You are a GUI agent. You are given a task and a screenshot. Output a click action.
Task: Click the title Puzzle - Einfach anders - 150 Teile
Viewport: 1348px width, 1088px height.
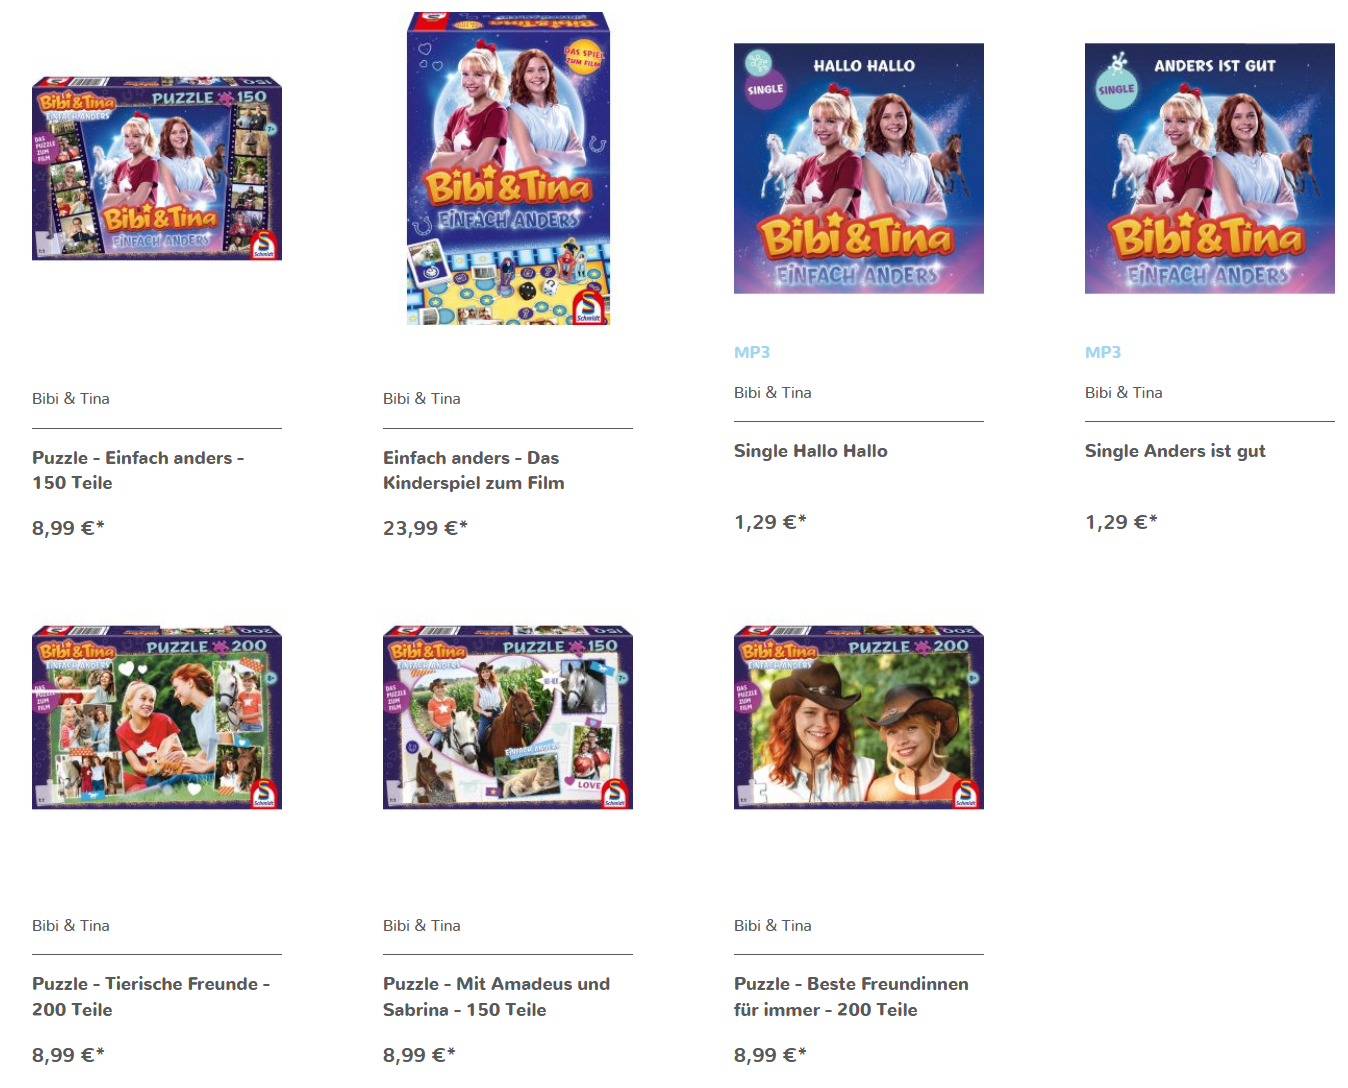tap(138, 470)
